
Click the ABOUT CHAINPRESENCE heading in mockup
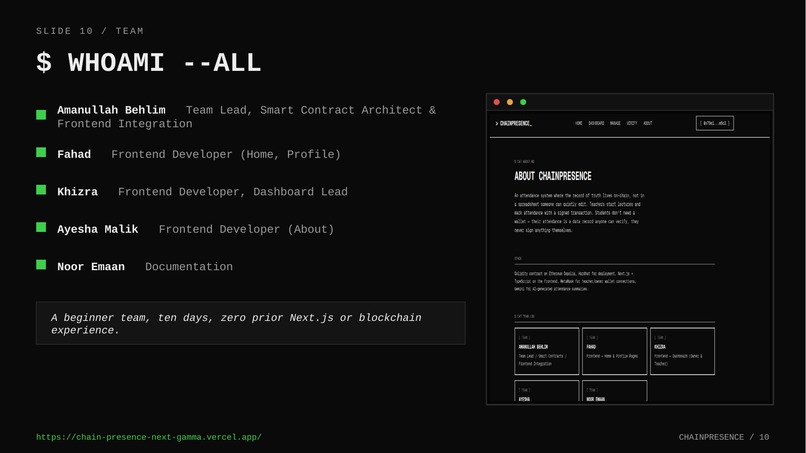[553, 176]
